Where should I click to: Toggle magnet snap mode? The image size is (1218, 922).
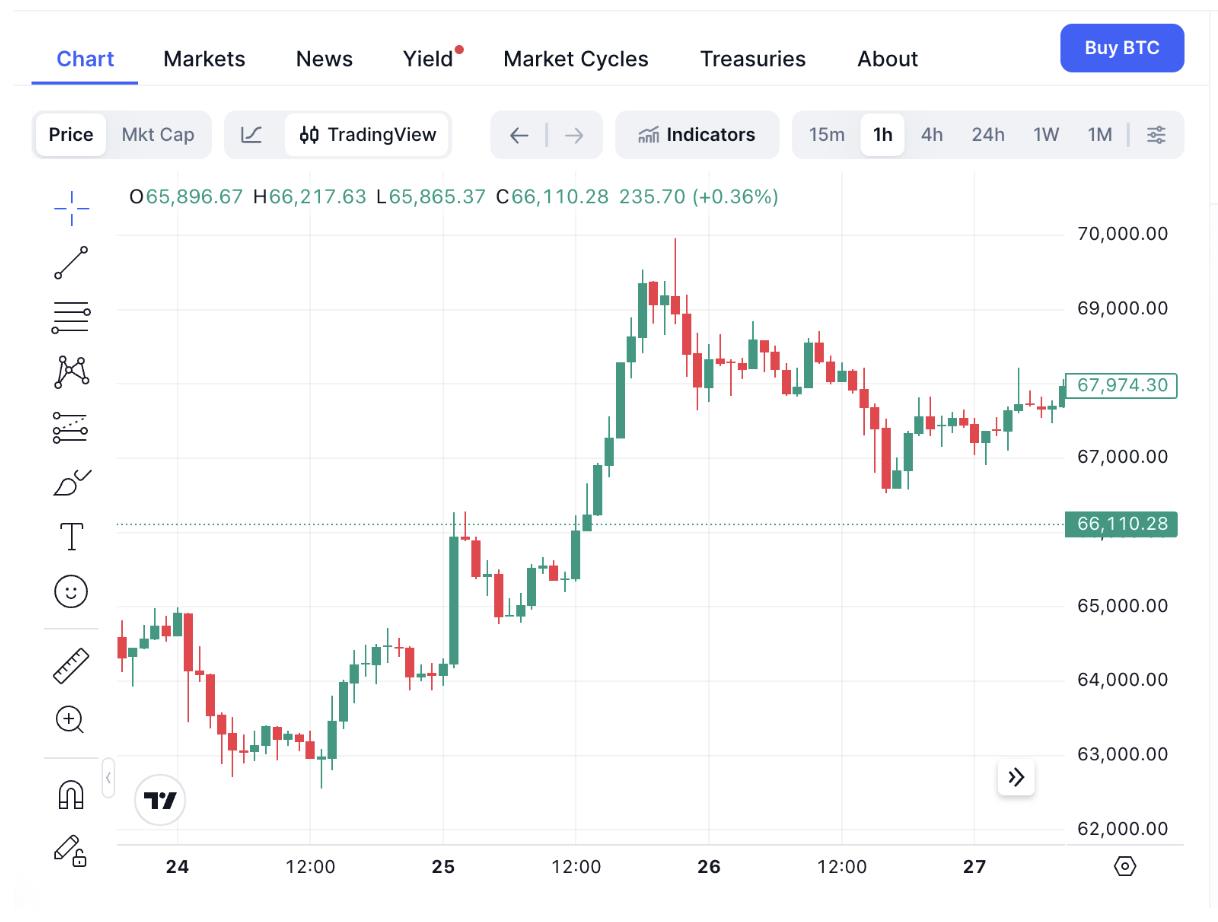pyautogui.click(x=71, y=793)
